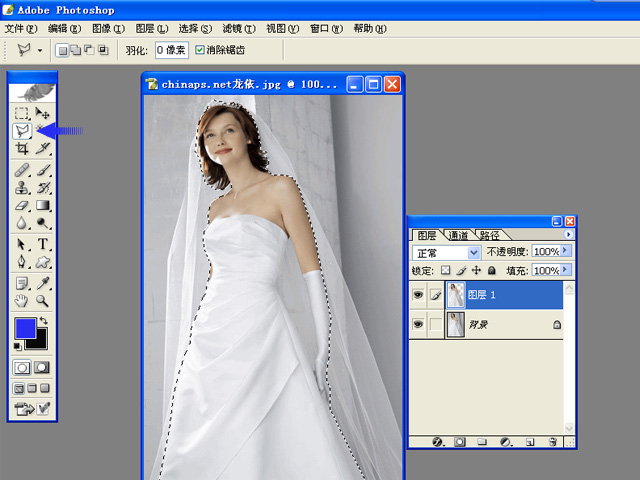Delete layer with trash icon

(553, 442)
